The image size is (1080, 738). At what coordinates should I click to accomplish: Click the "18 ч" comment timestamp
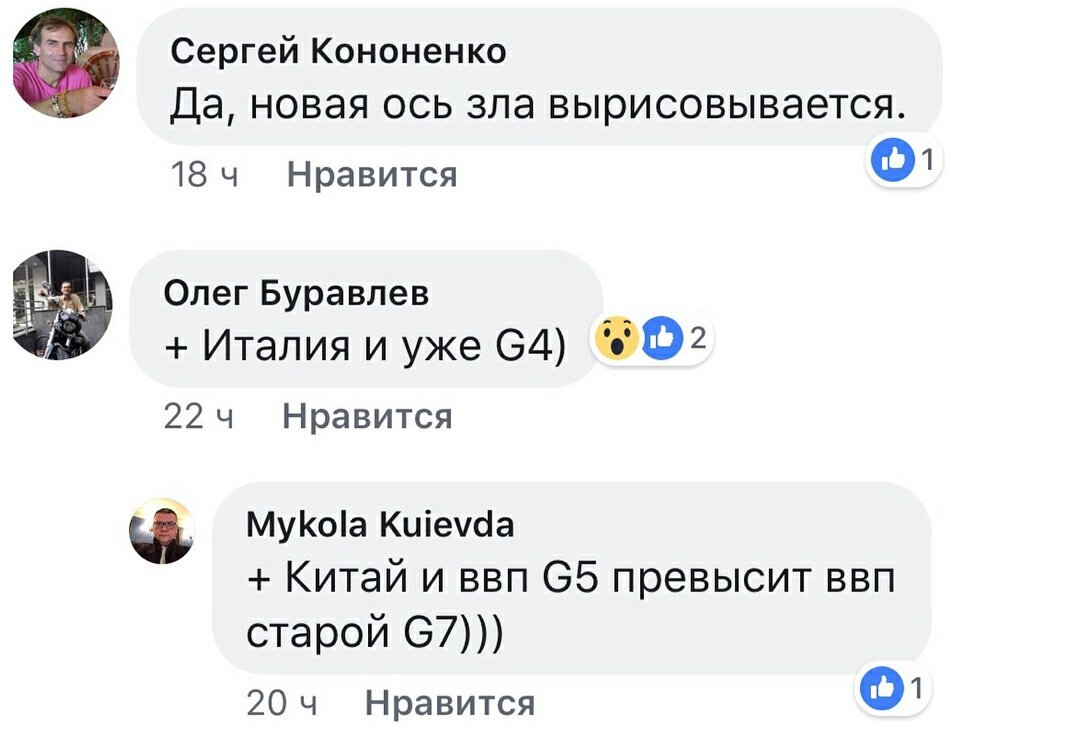click(x=204, y=176)
